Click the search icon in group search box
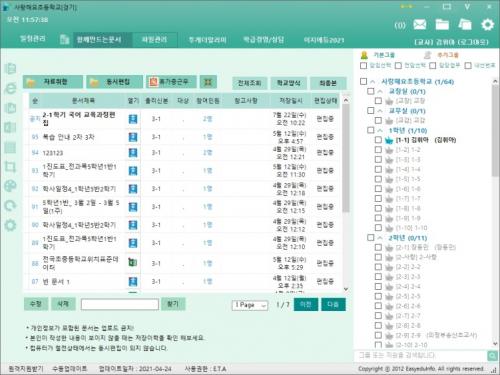Image resolution: width=500 pixels, height=375 pixels. (492, 356)
